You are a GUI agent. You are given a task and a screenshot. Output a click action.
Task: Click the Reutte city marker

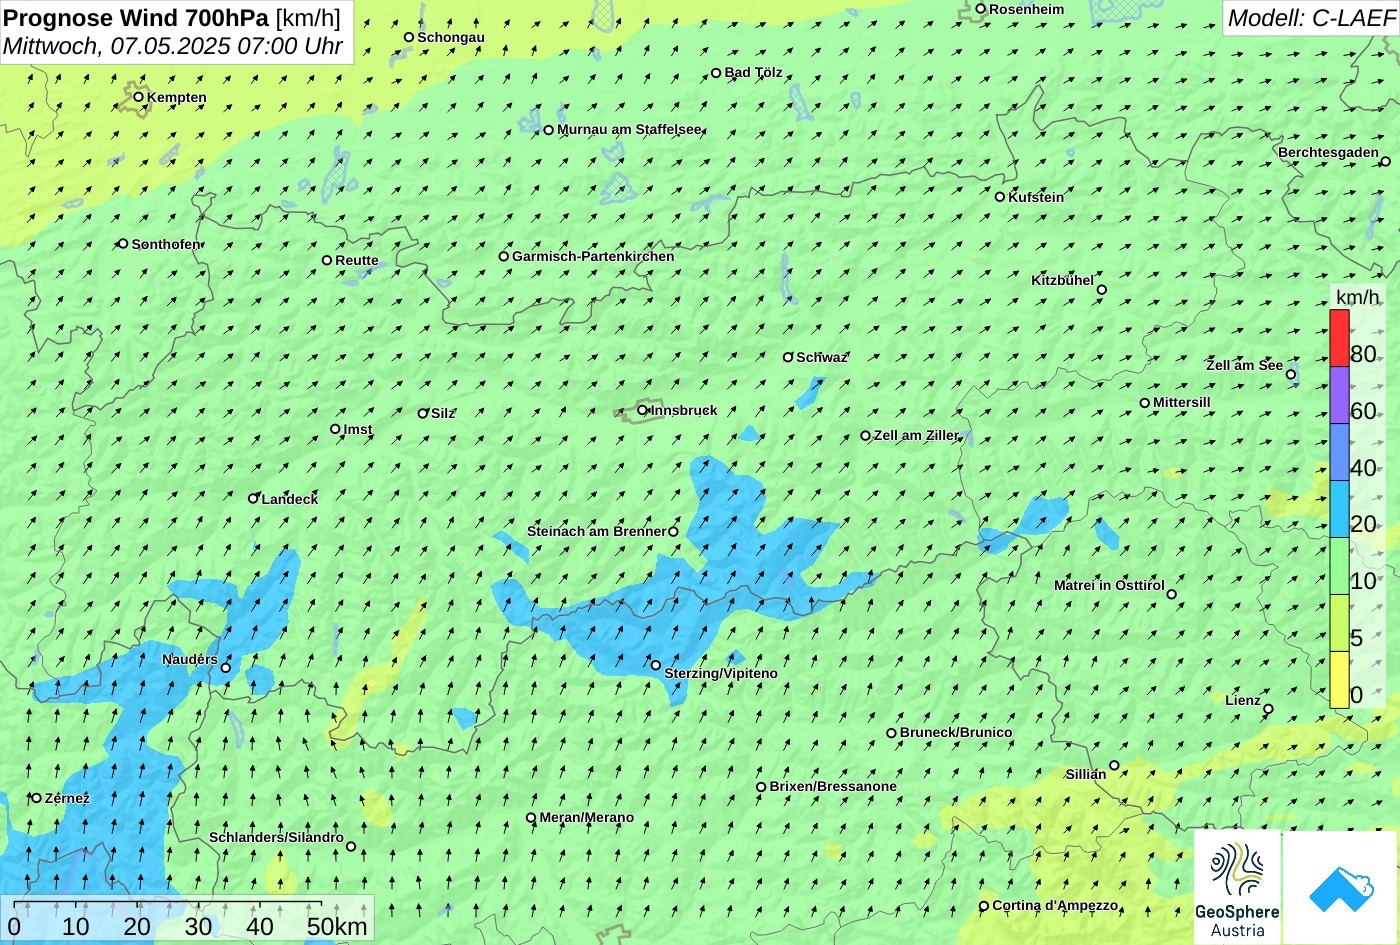click(x=326, y=259)
